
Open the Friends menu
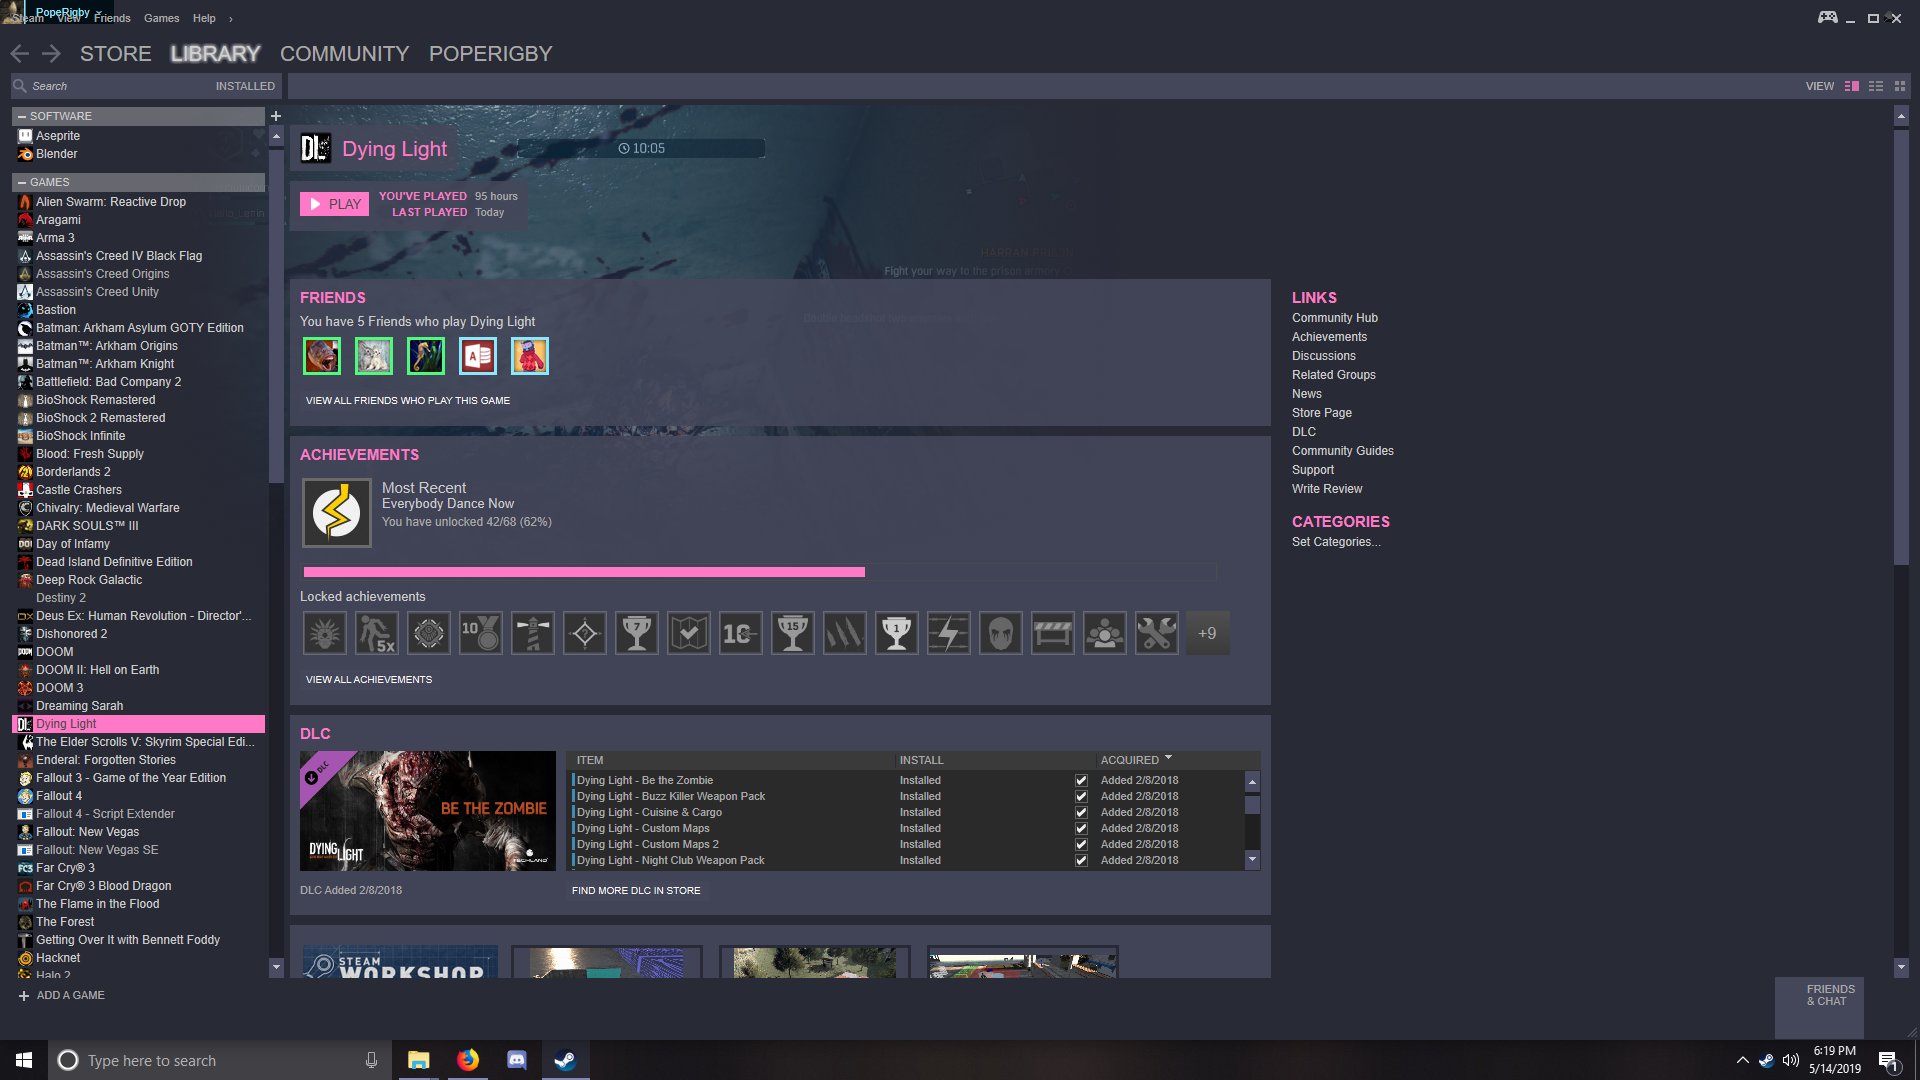click(x=111, y=18)
